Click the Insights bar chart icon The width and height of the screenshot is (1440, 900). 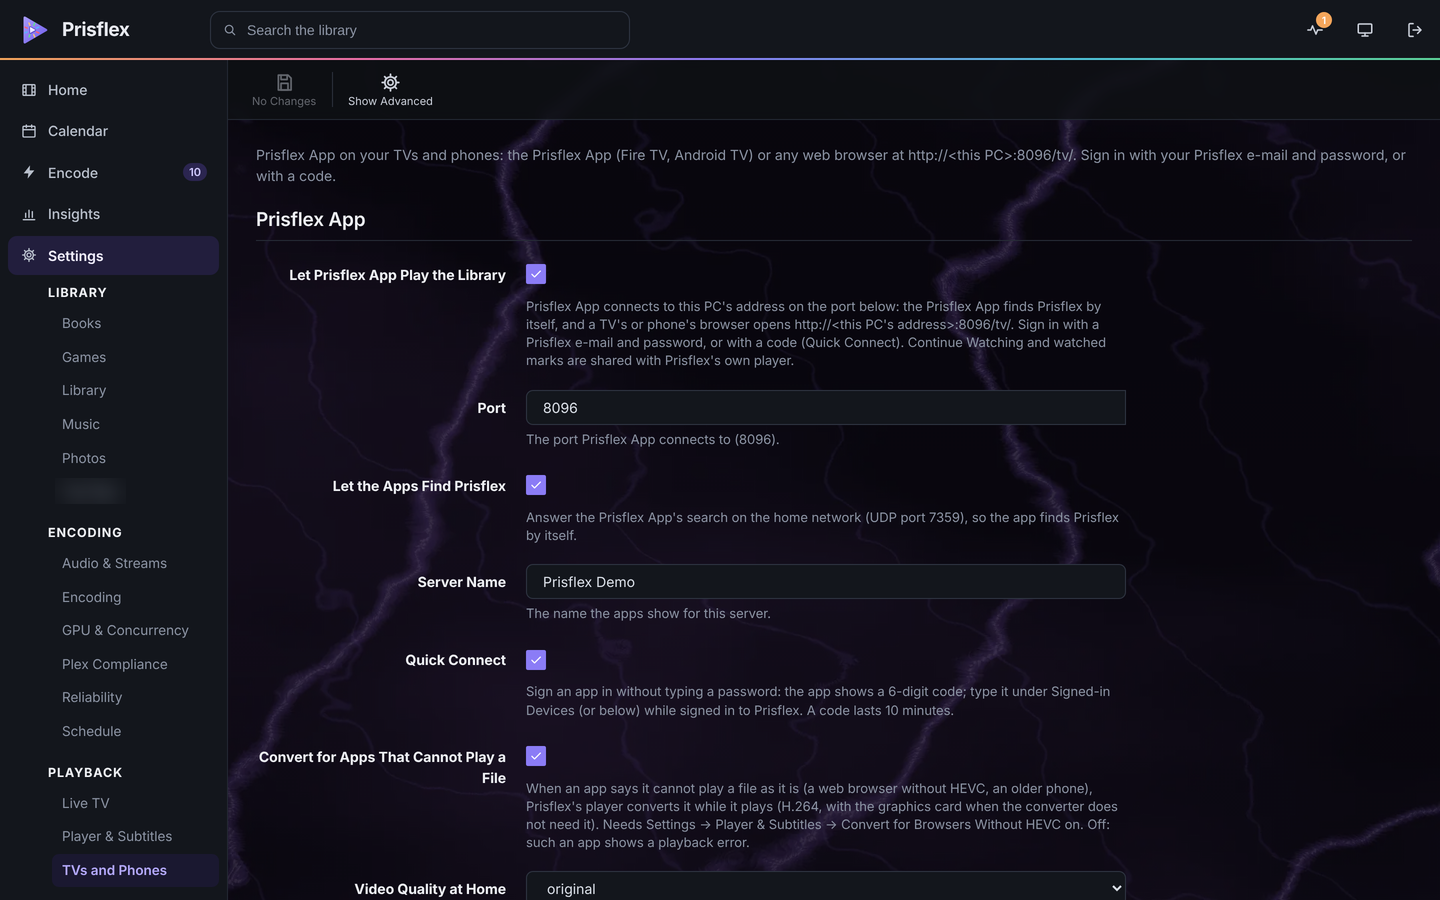29,214
